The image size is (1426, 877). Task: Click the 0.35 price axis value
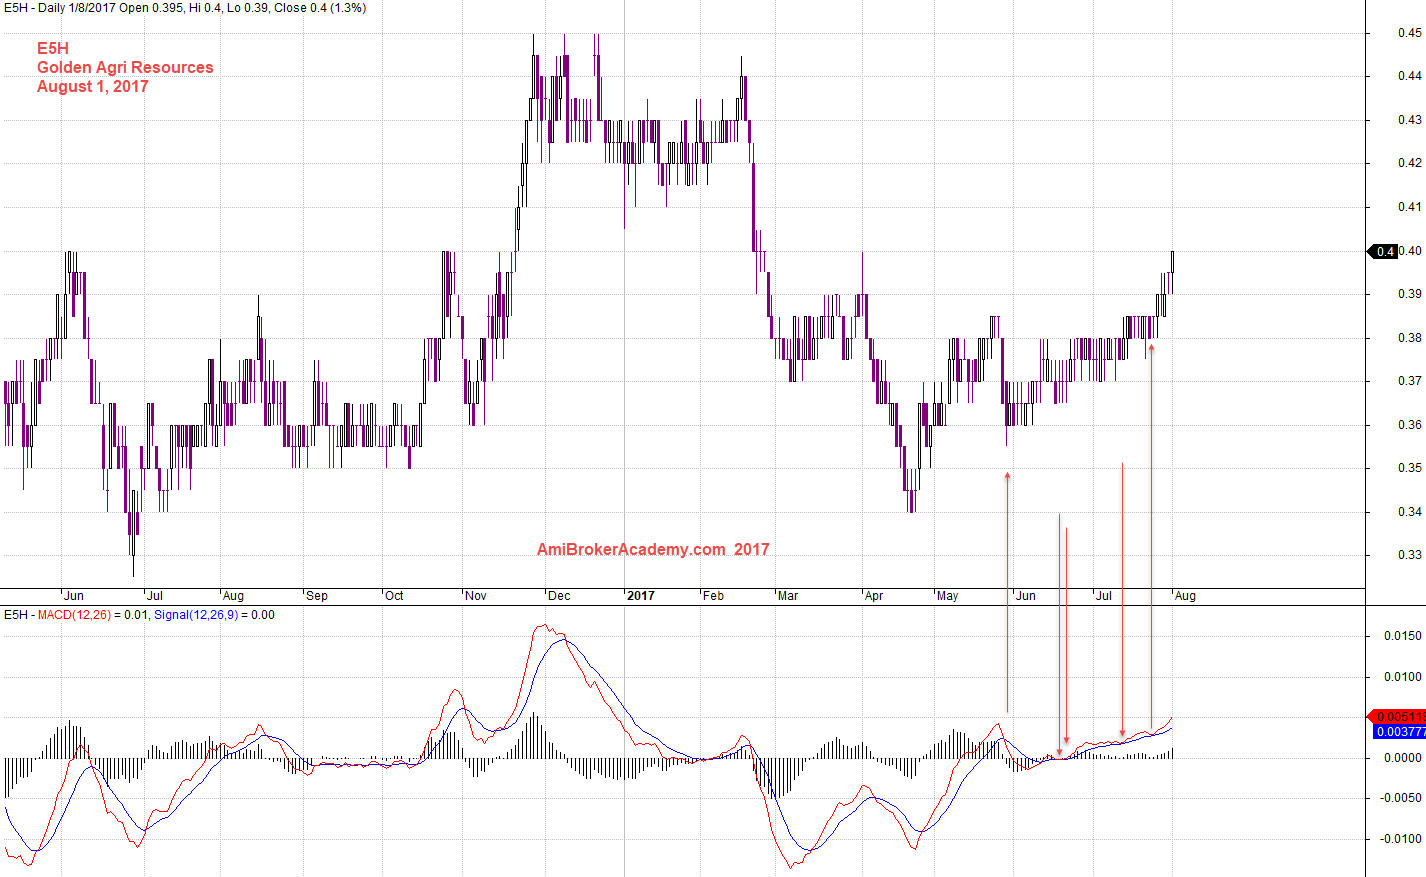tap(1409, 468)
